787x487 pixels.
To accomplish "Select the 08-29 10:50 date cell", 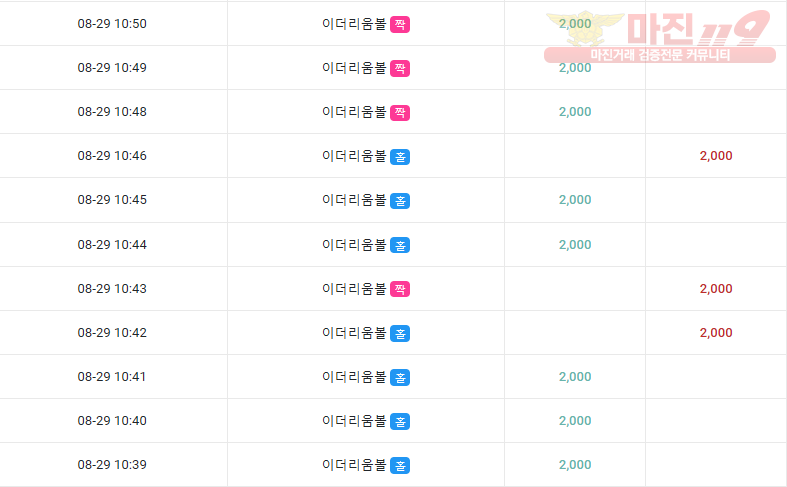I will coord(112,24).
